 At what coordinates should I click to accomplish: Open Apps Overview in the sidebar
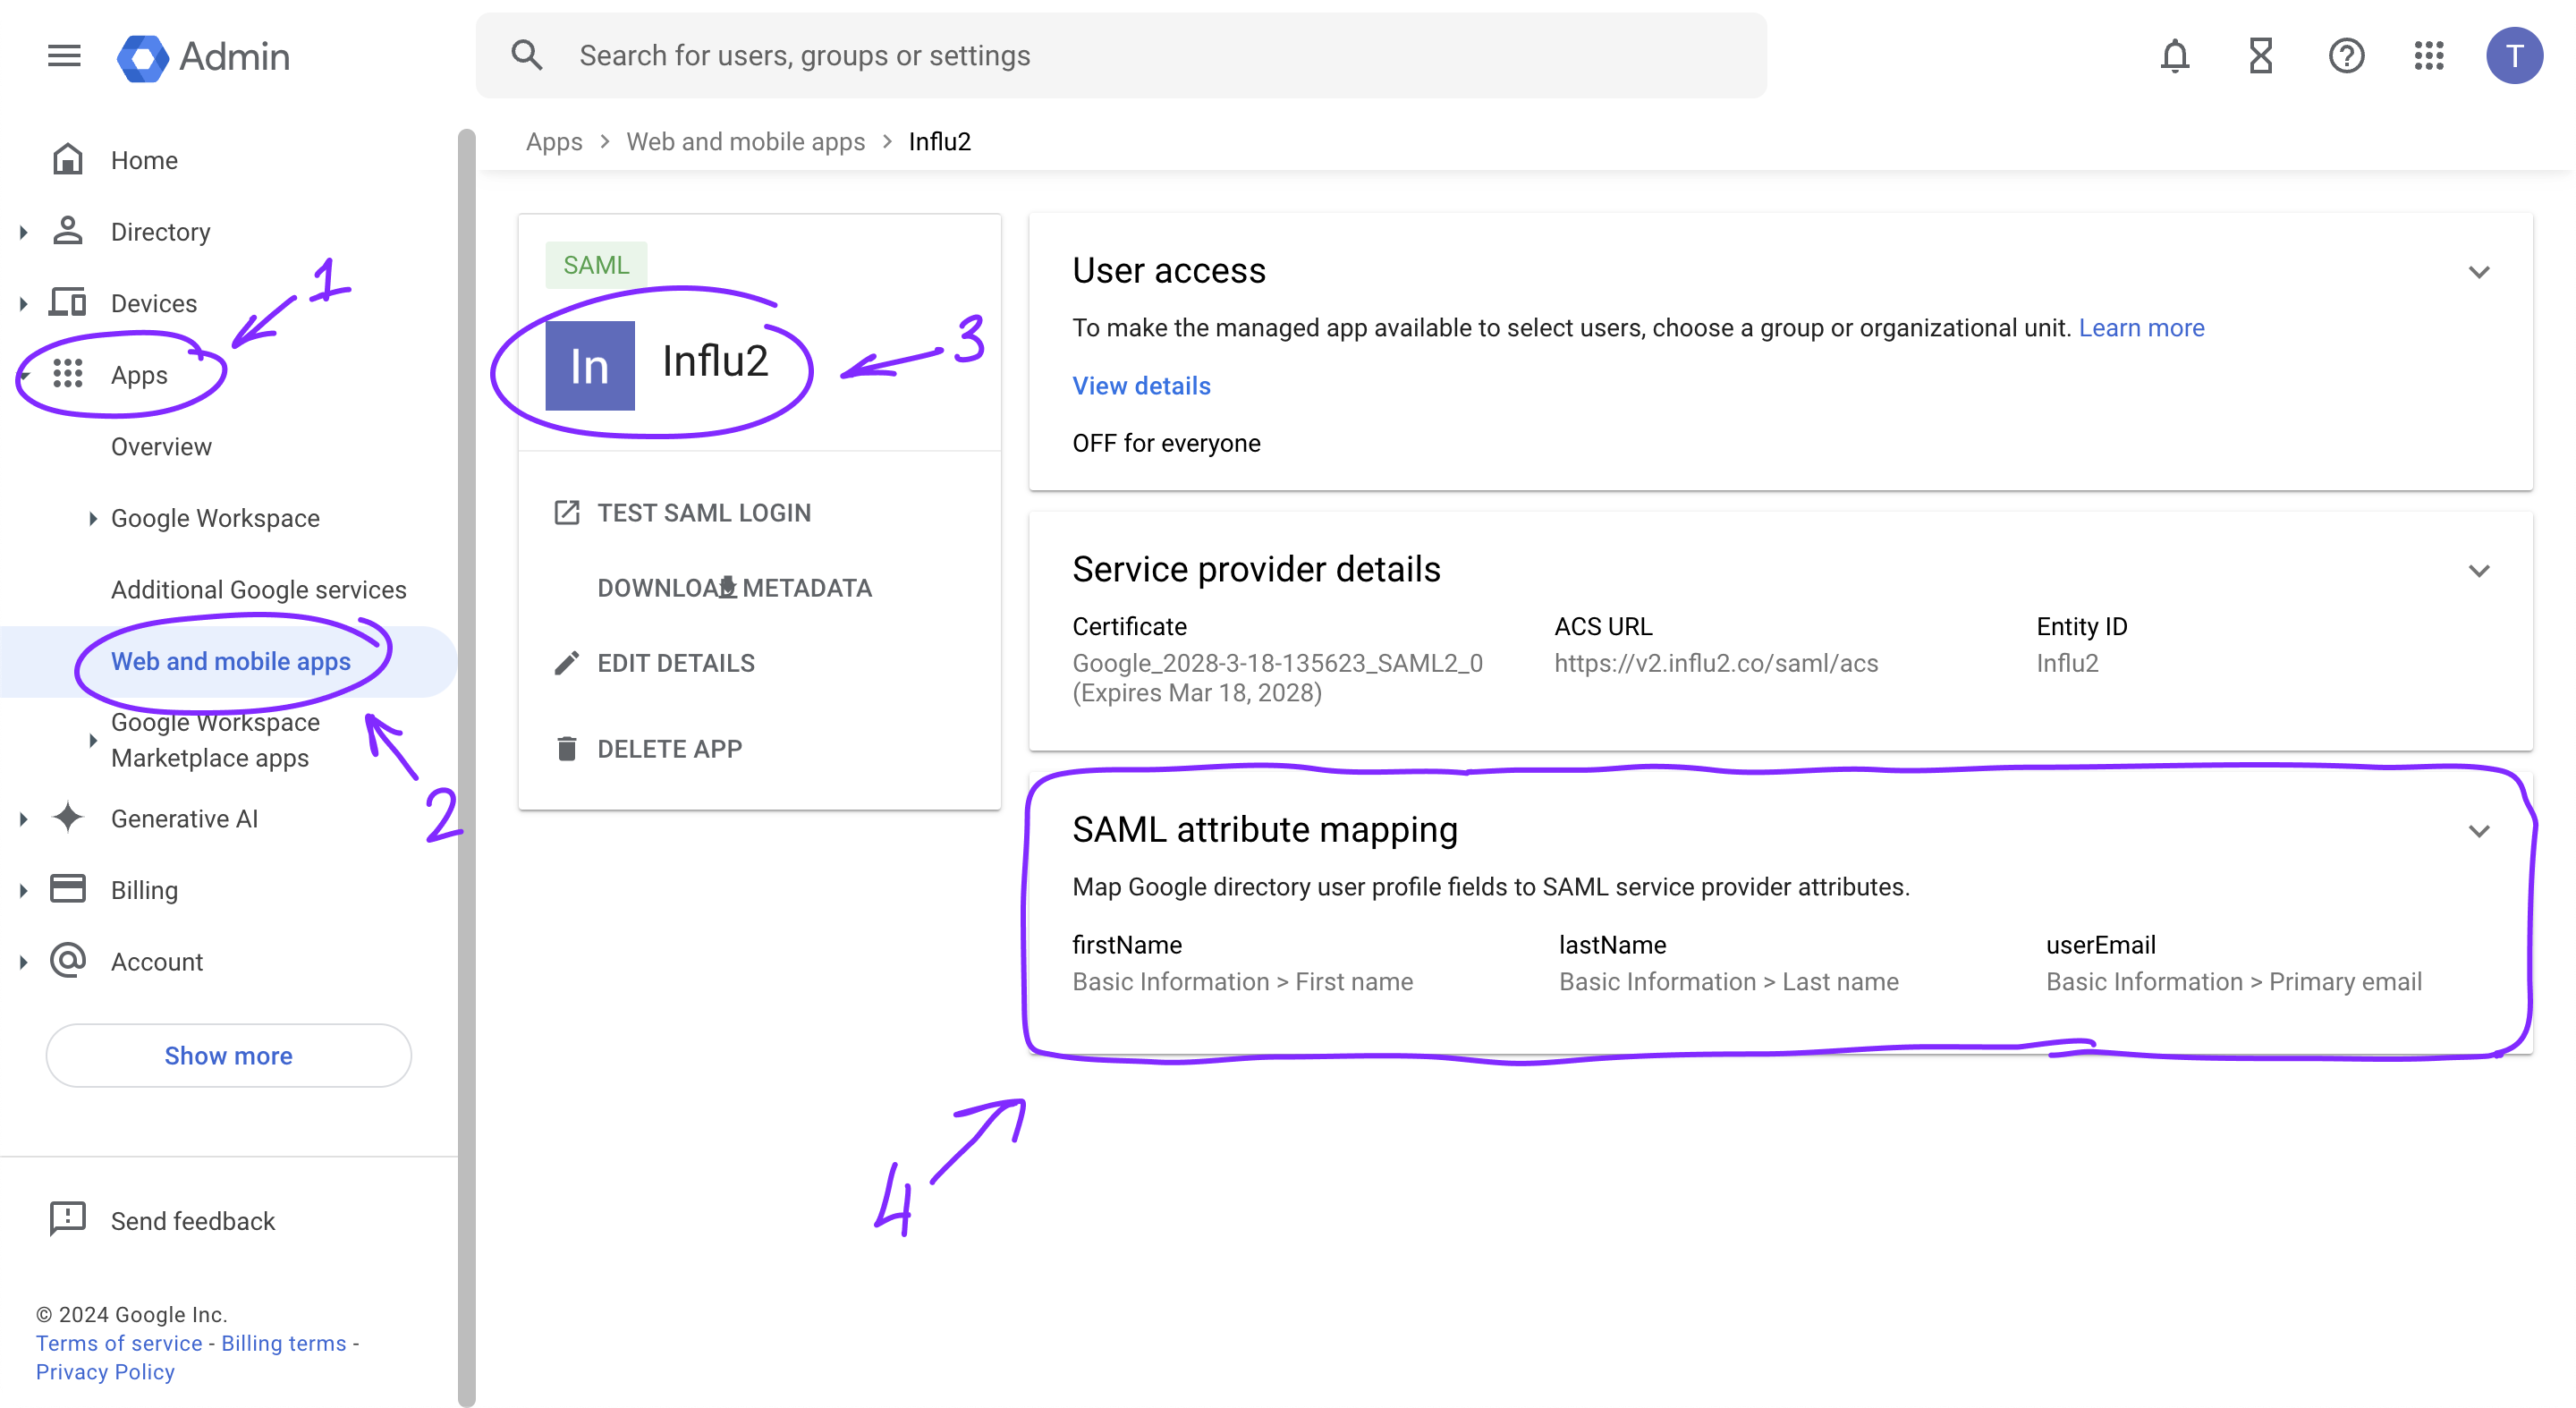coord(161,447)
